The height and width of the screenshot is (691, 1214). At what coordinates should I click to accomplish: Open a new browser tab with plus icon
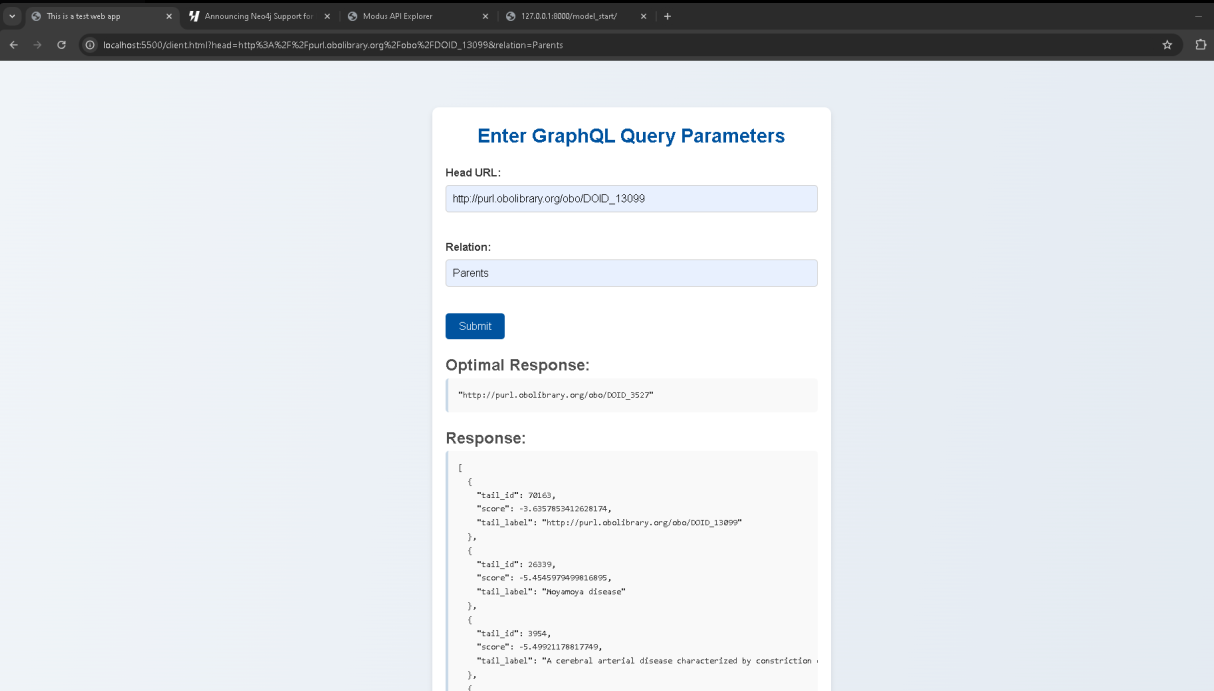pyautogui.click(x=668, y=16)
